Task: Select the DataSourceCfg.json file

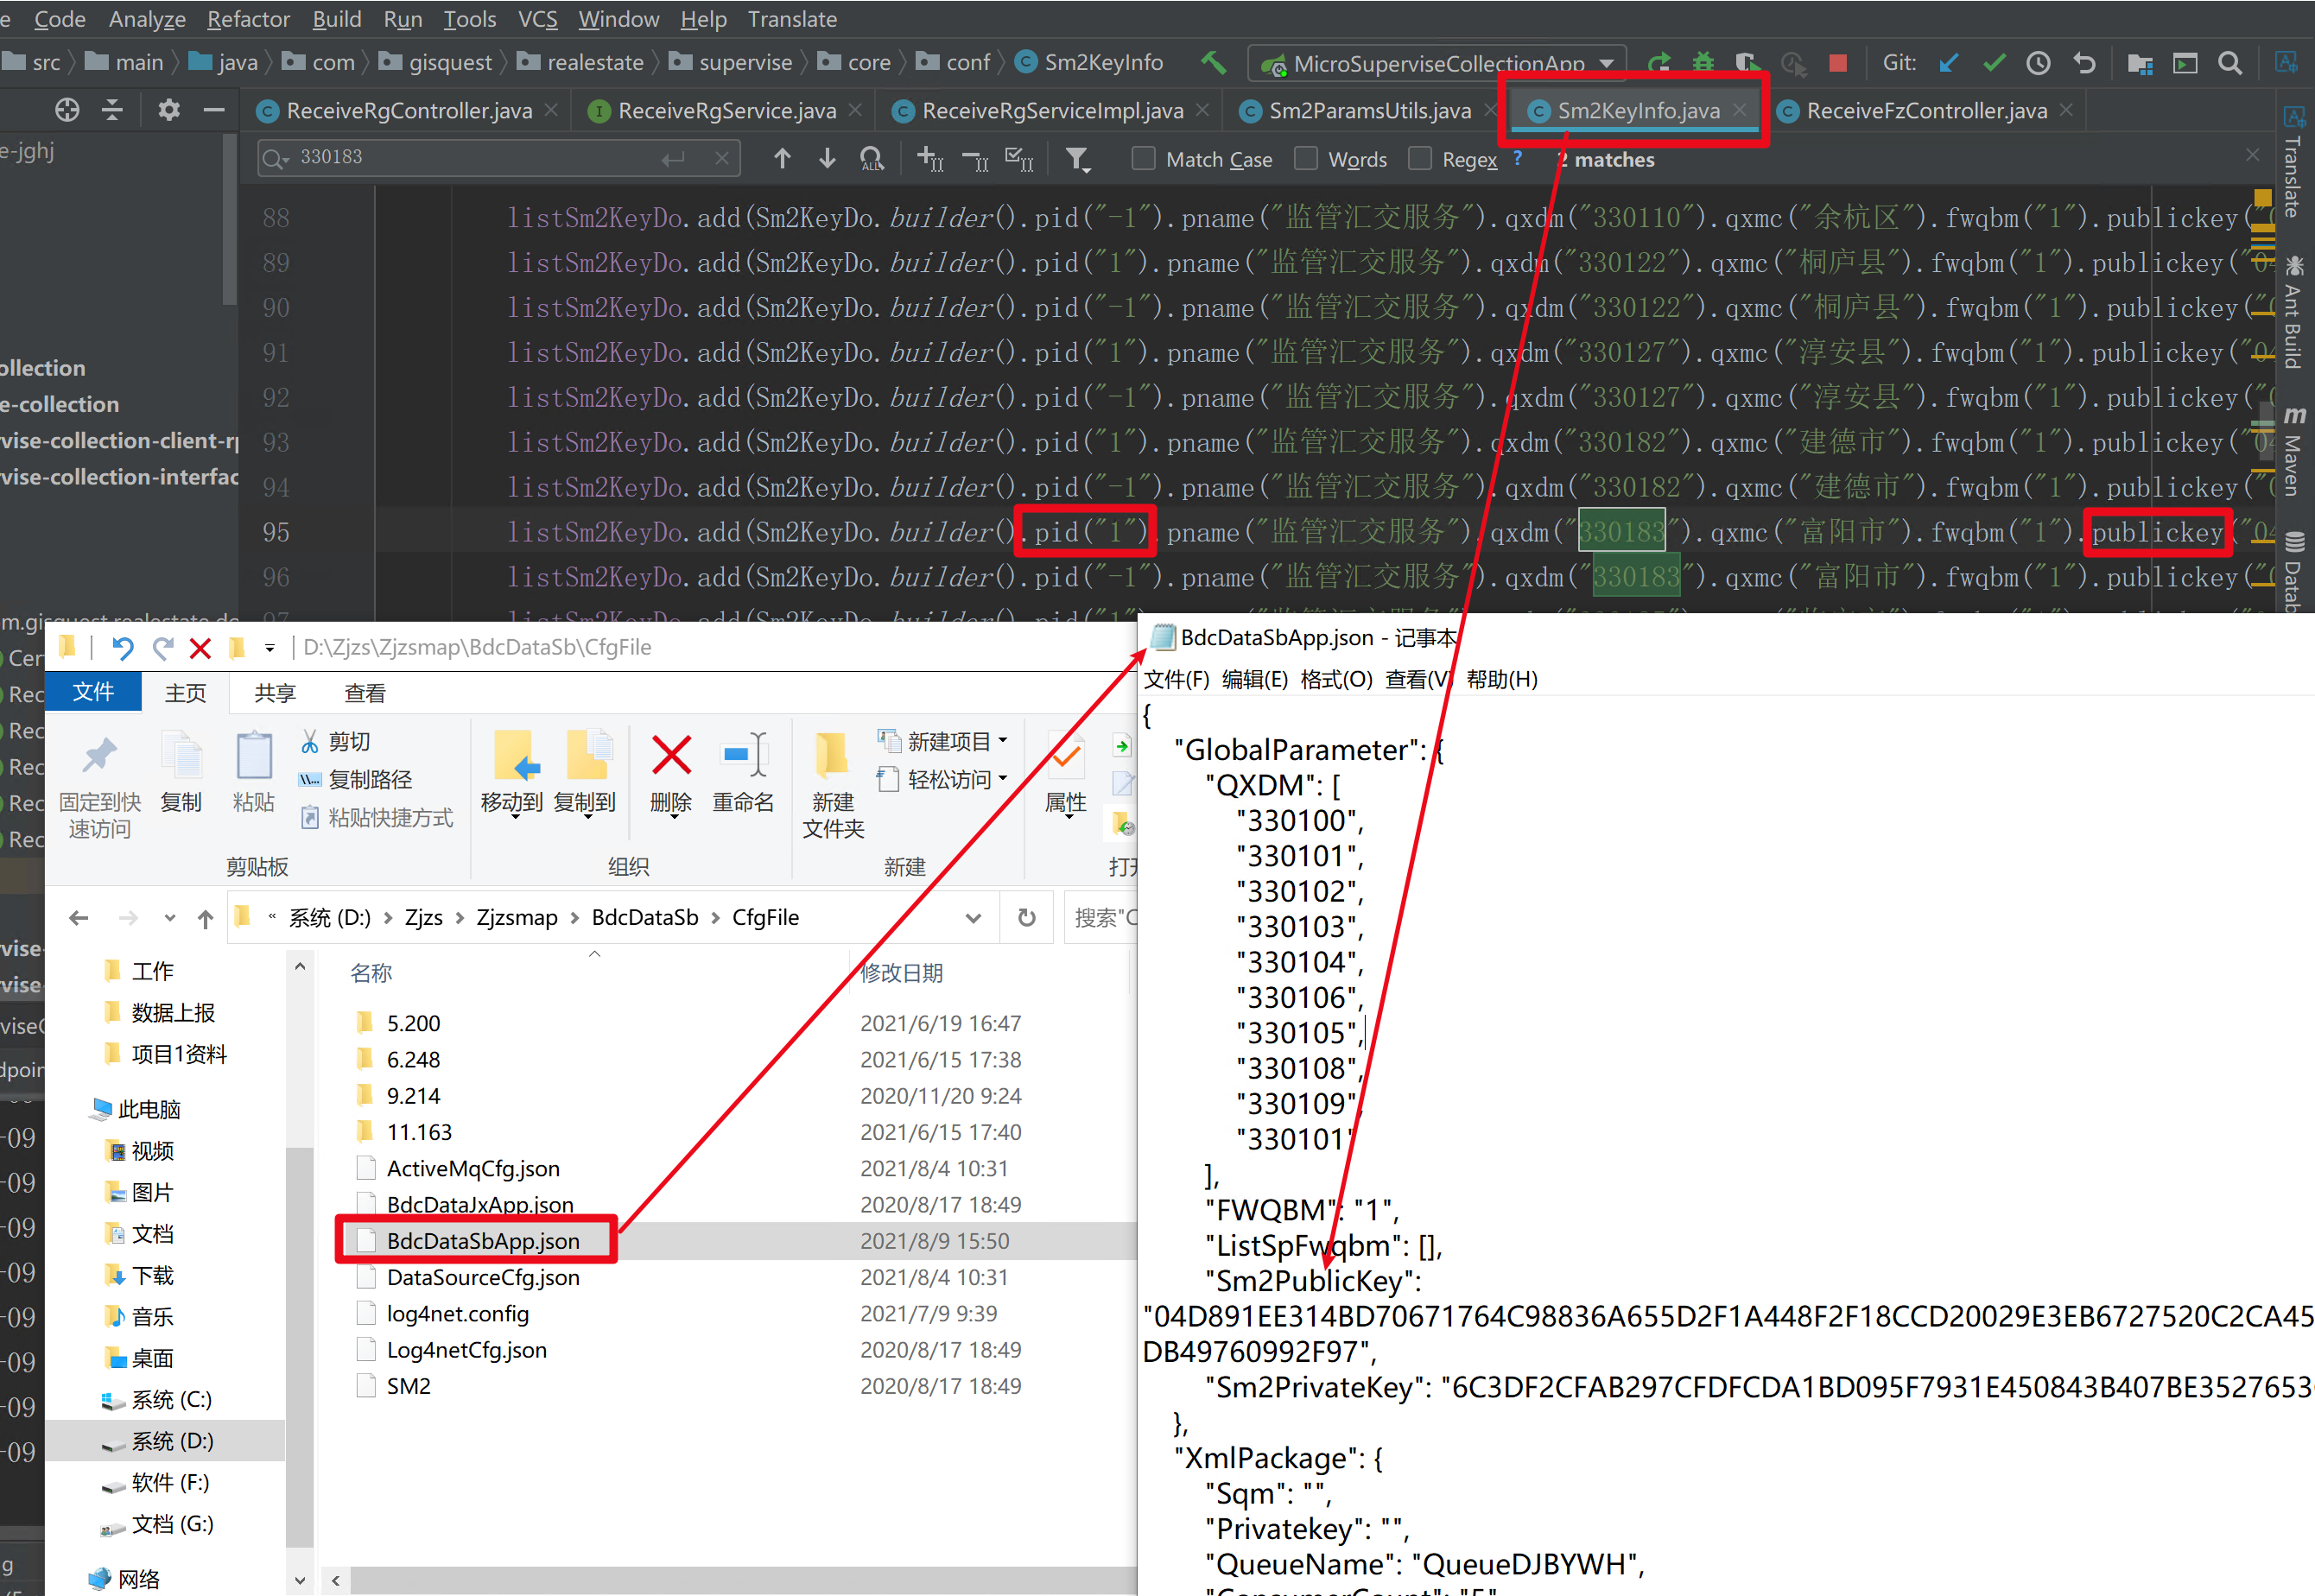Action: 483,1277
